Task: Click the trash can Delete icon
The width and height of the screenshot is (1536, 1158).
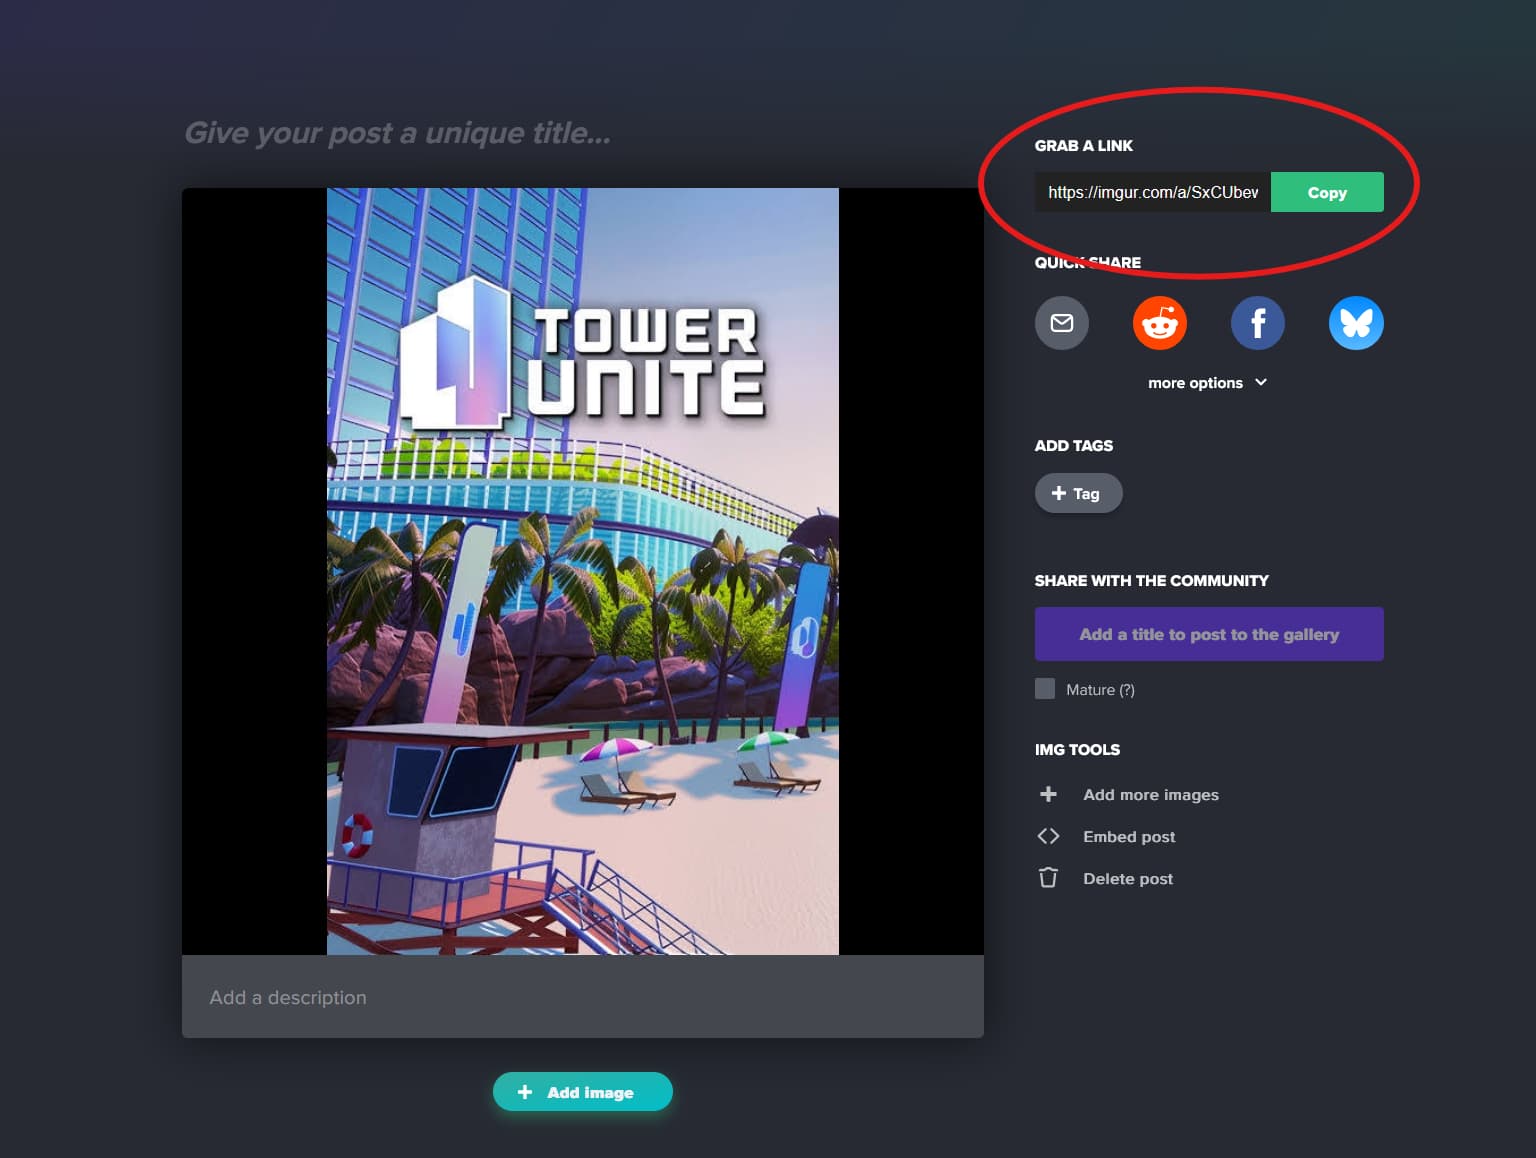Action: coord(1048,878)
